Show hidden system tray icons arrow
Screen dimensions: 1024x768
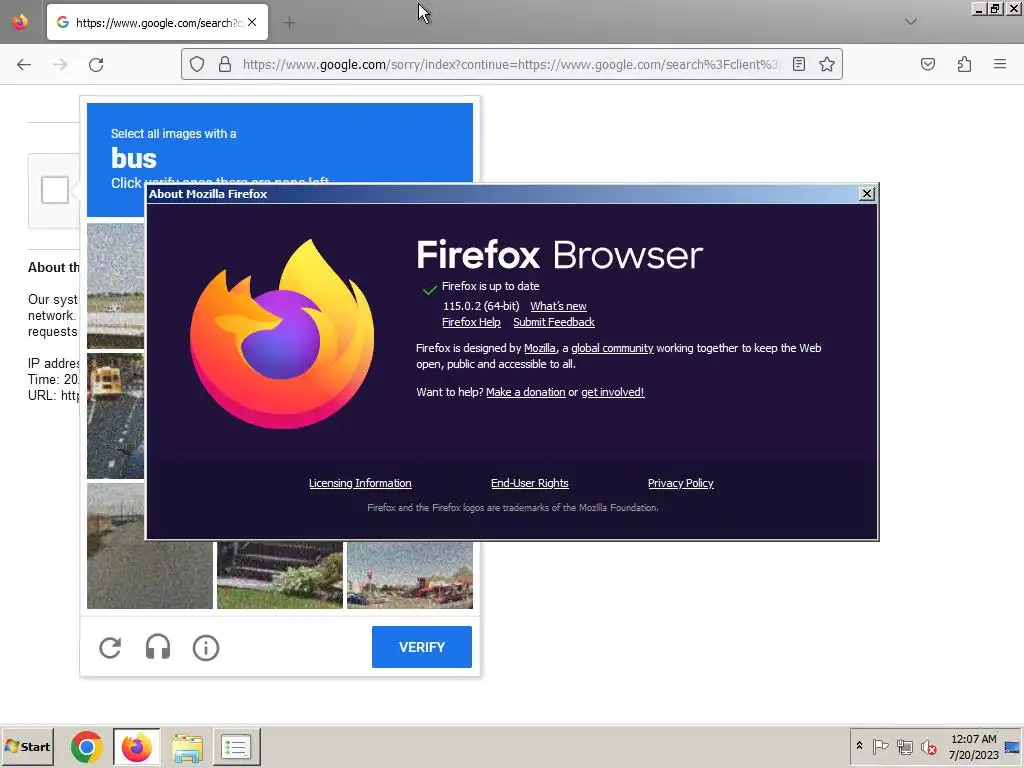coord(859,746)
